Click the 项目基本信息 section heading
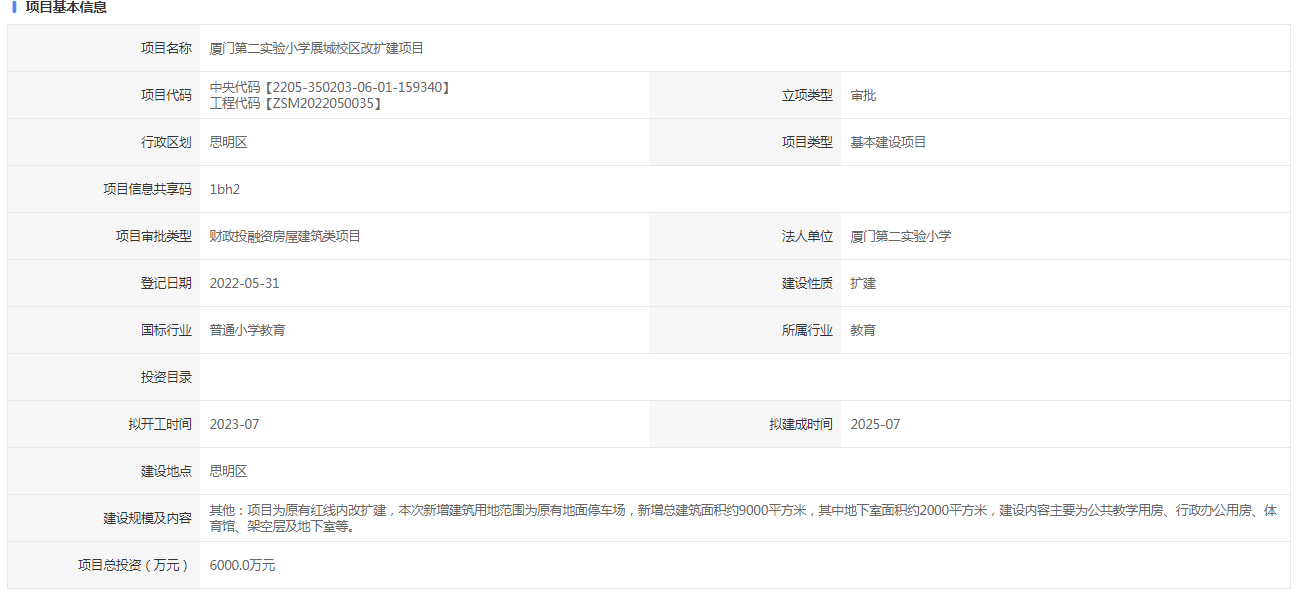1298x594 pixels. [x=66, y=8]
